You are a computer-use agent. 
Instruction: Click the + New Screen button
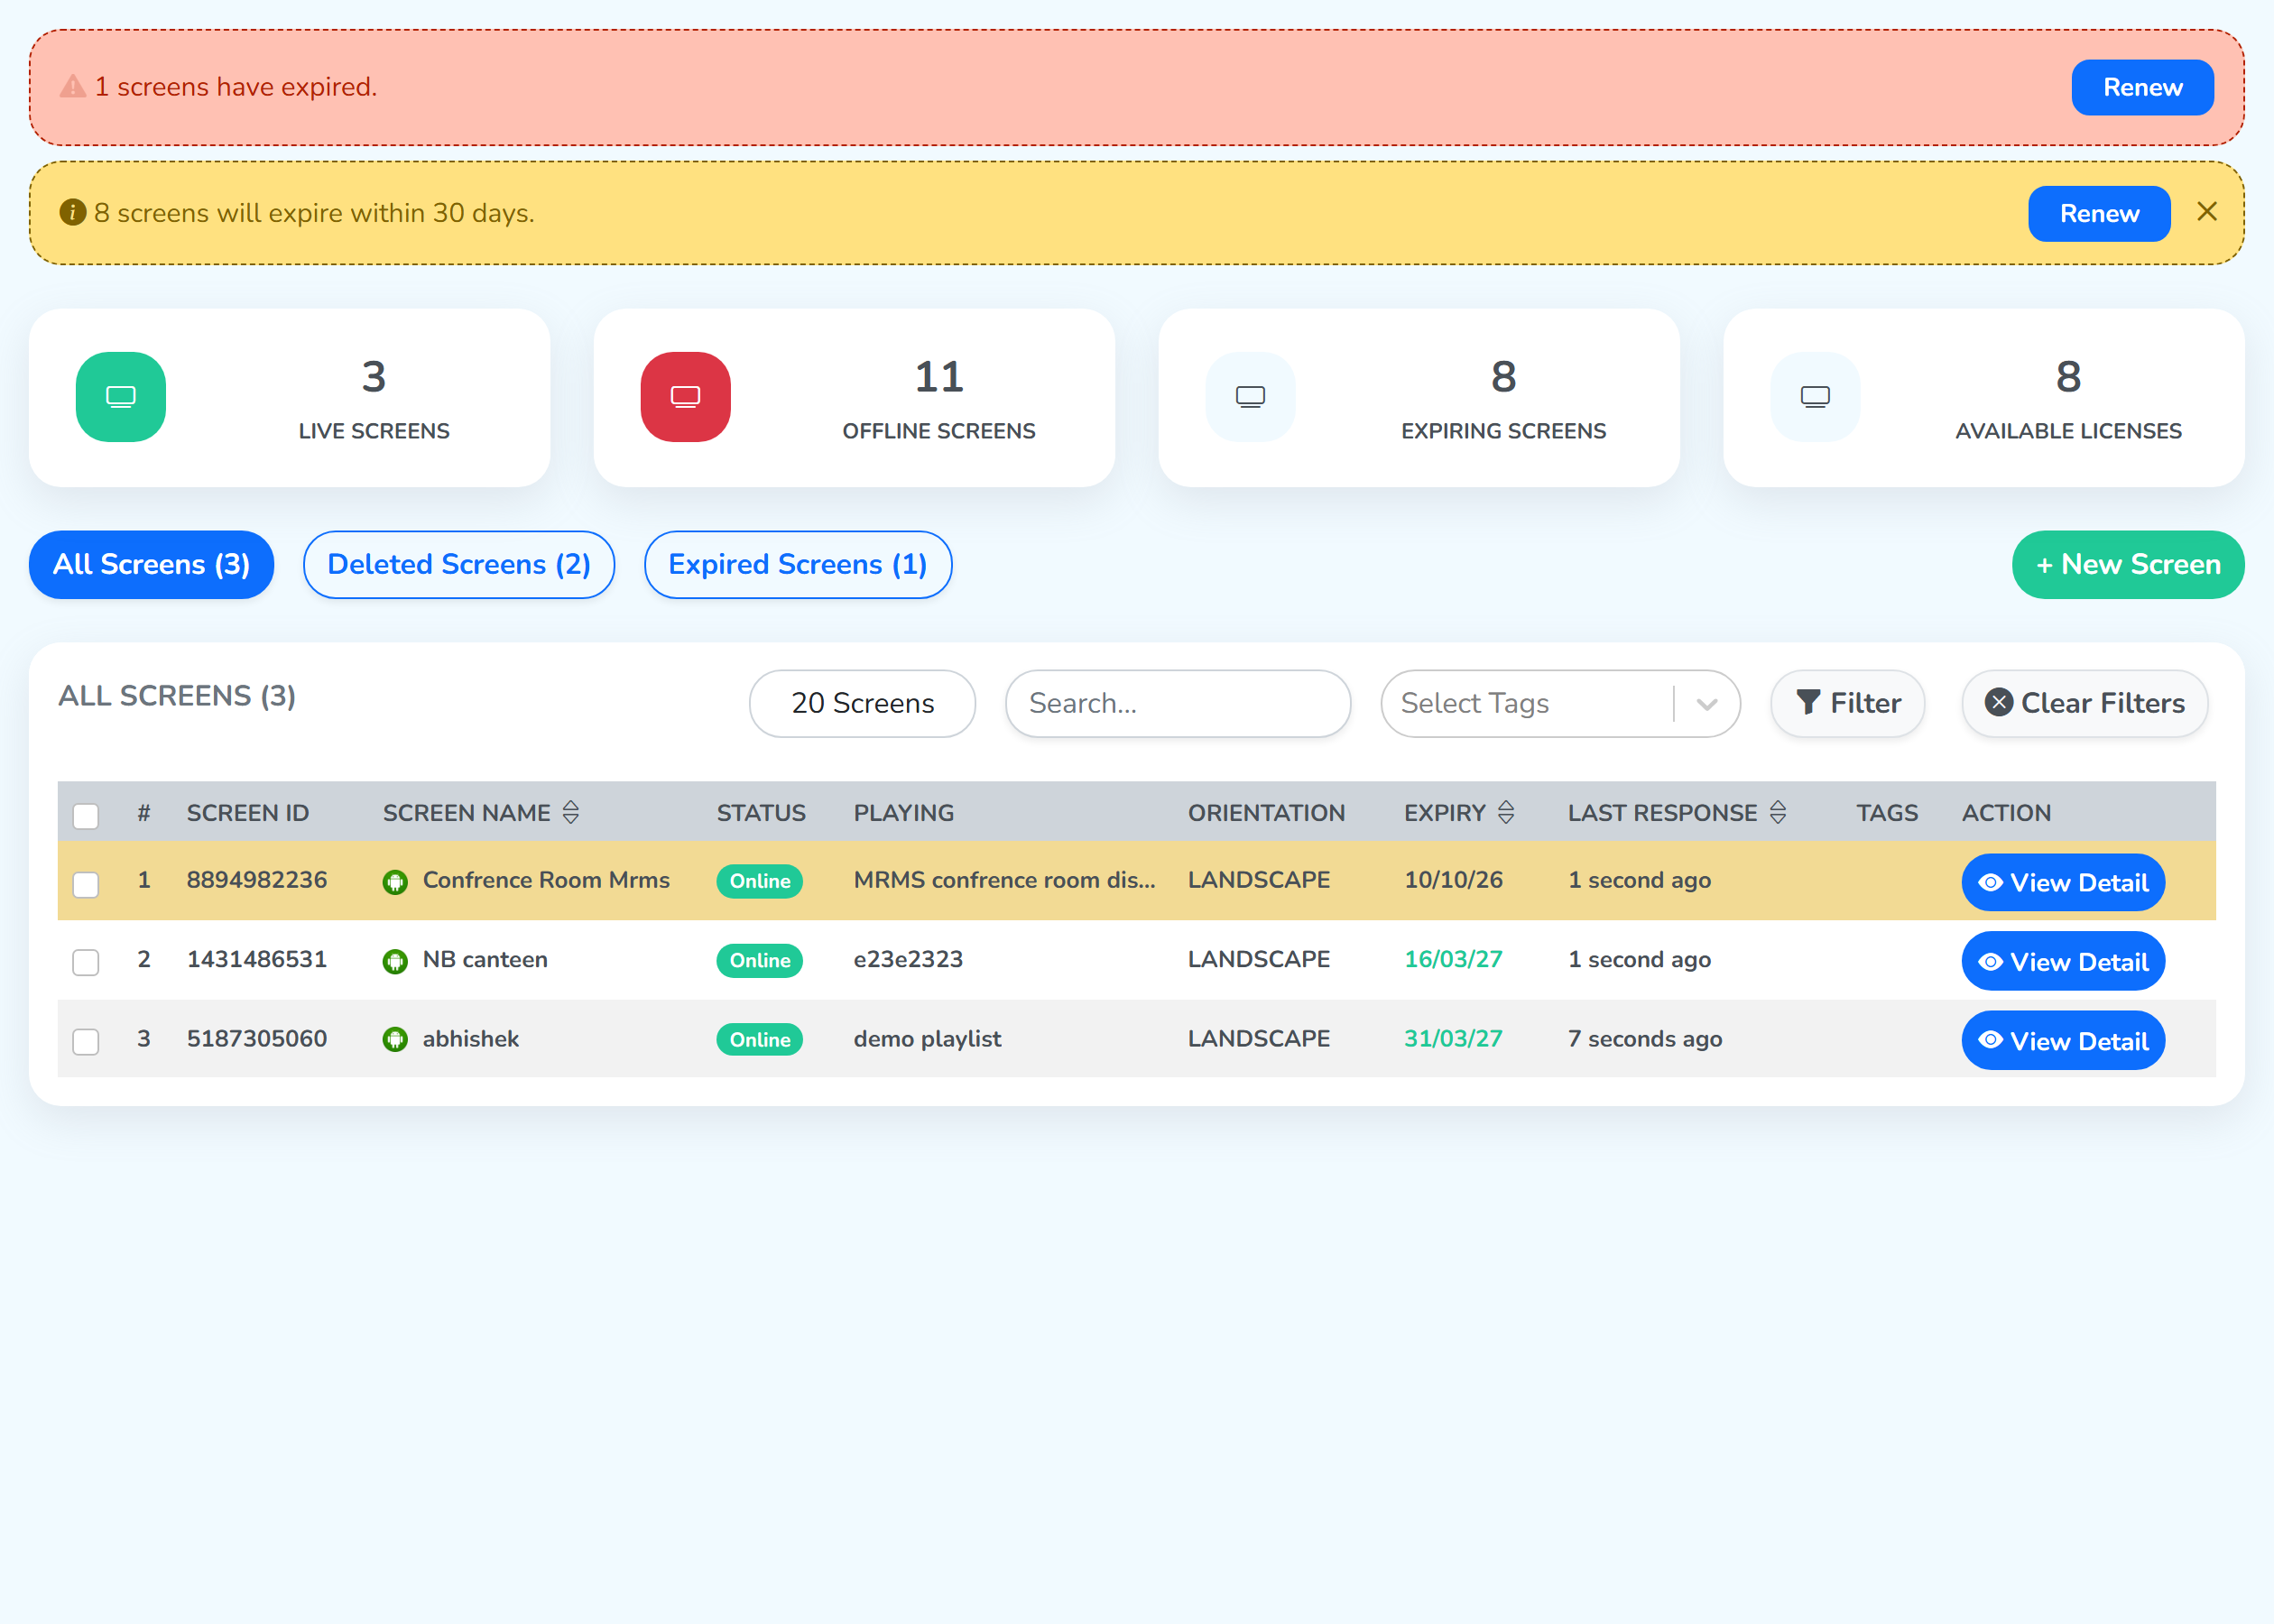click(x=2128, y=565)
